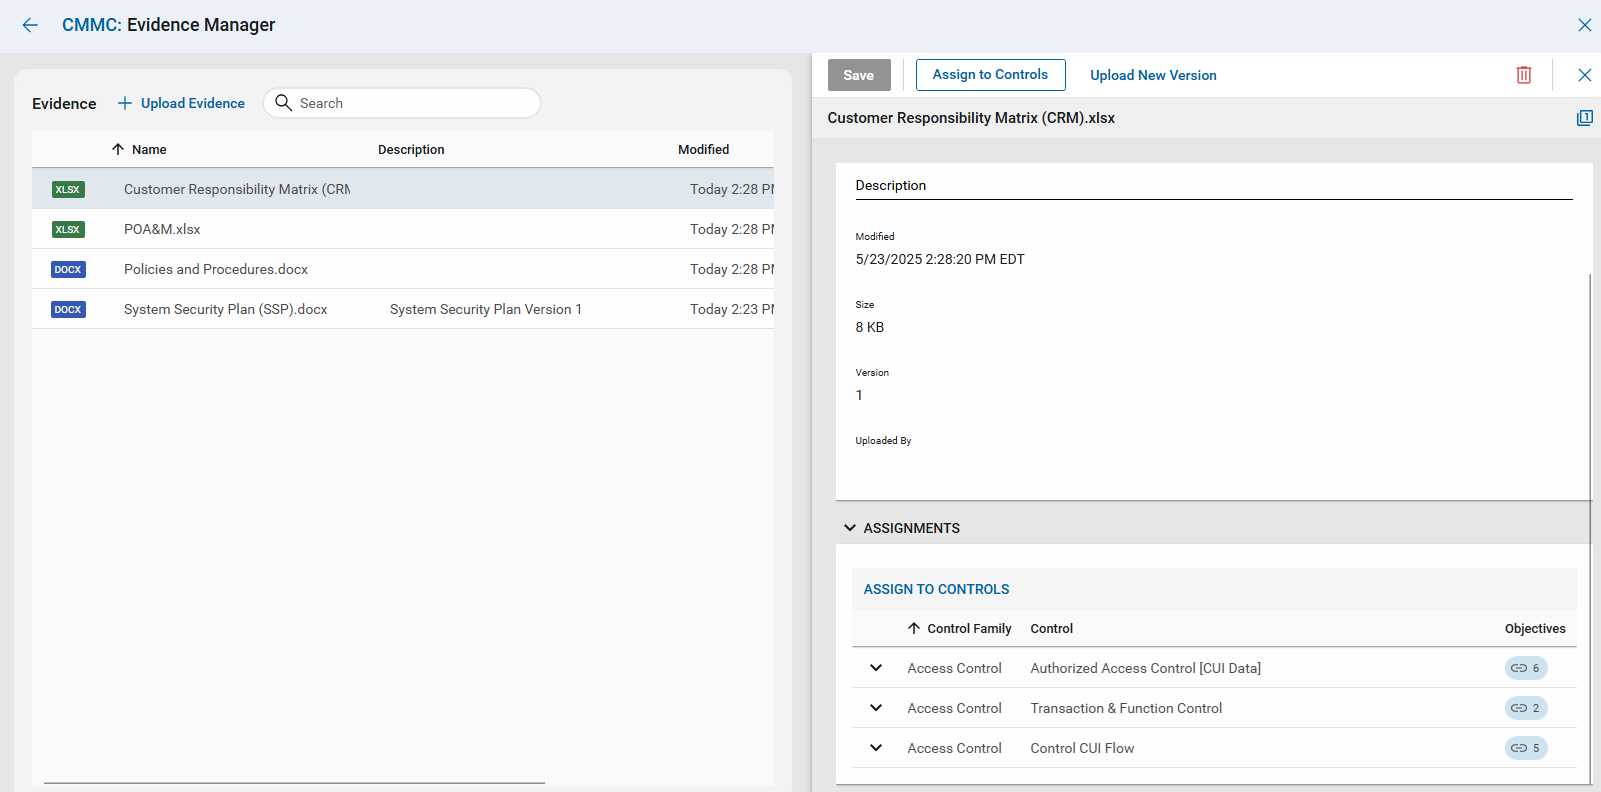
Task: Expand the Transaction & Function Control row
Action: pyautogui.click(x=876, y=708)
